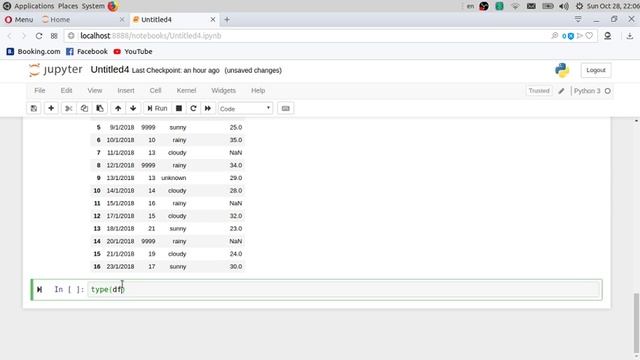
Task: Open the YouTube bookmark
Action: coord(133,51)
